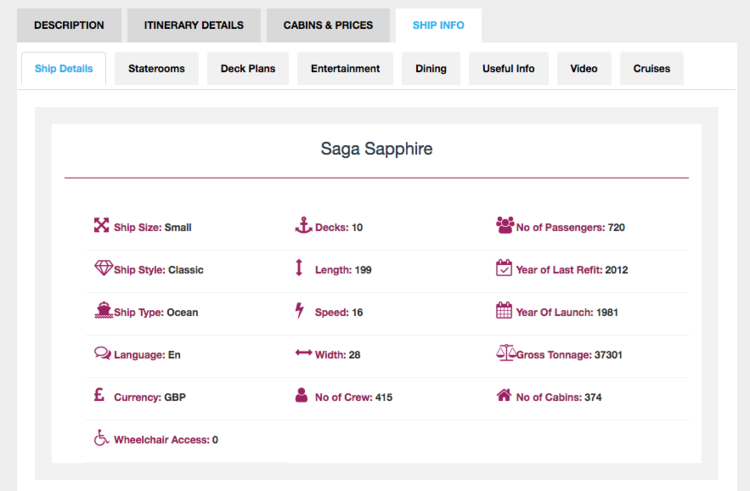Click the 'Ship Style: Classic' text

[158, 270]
